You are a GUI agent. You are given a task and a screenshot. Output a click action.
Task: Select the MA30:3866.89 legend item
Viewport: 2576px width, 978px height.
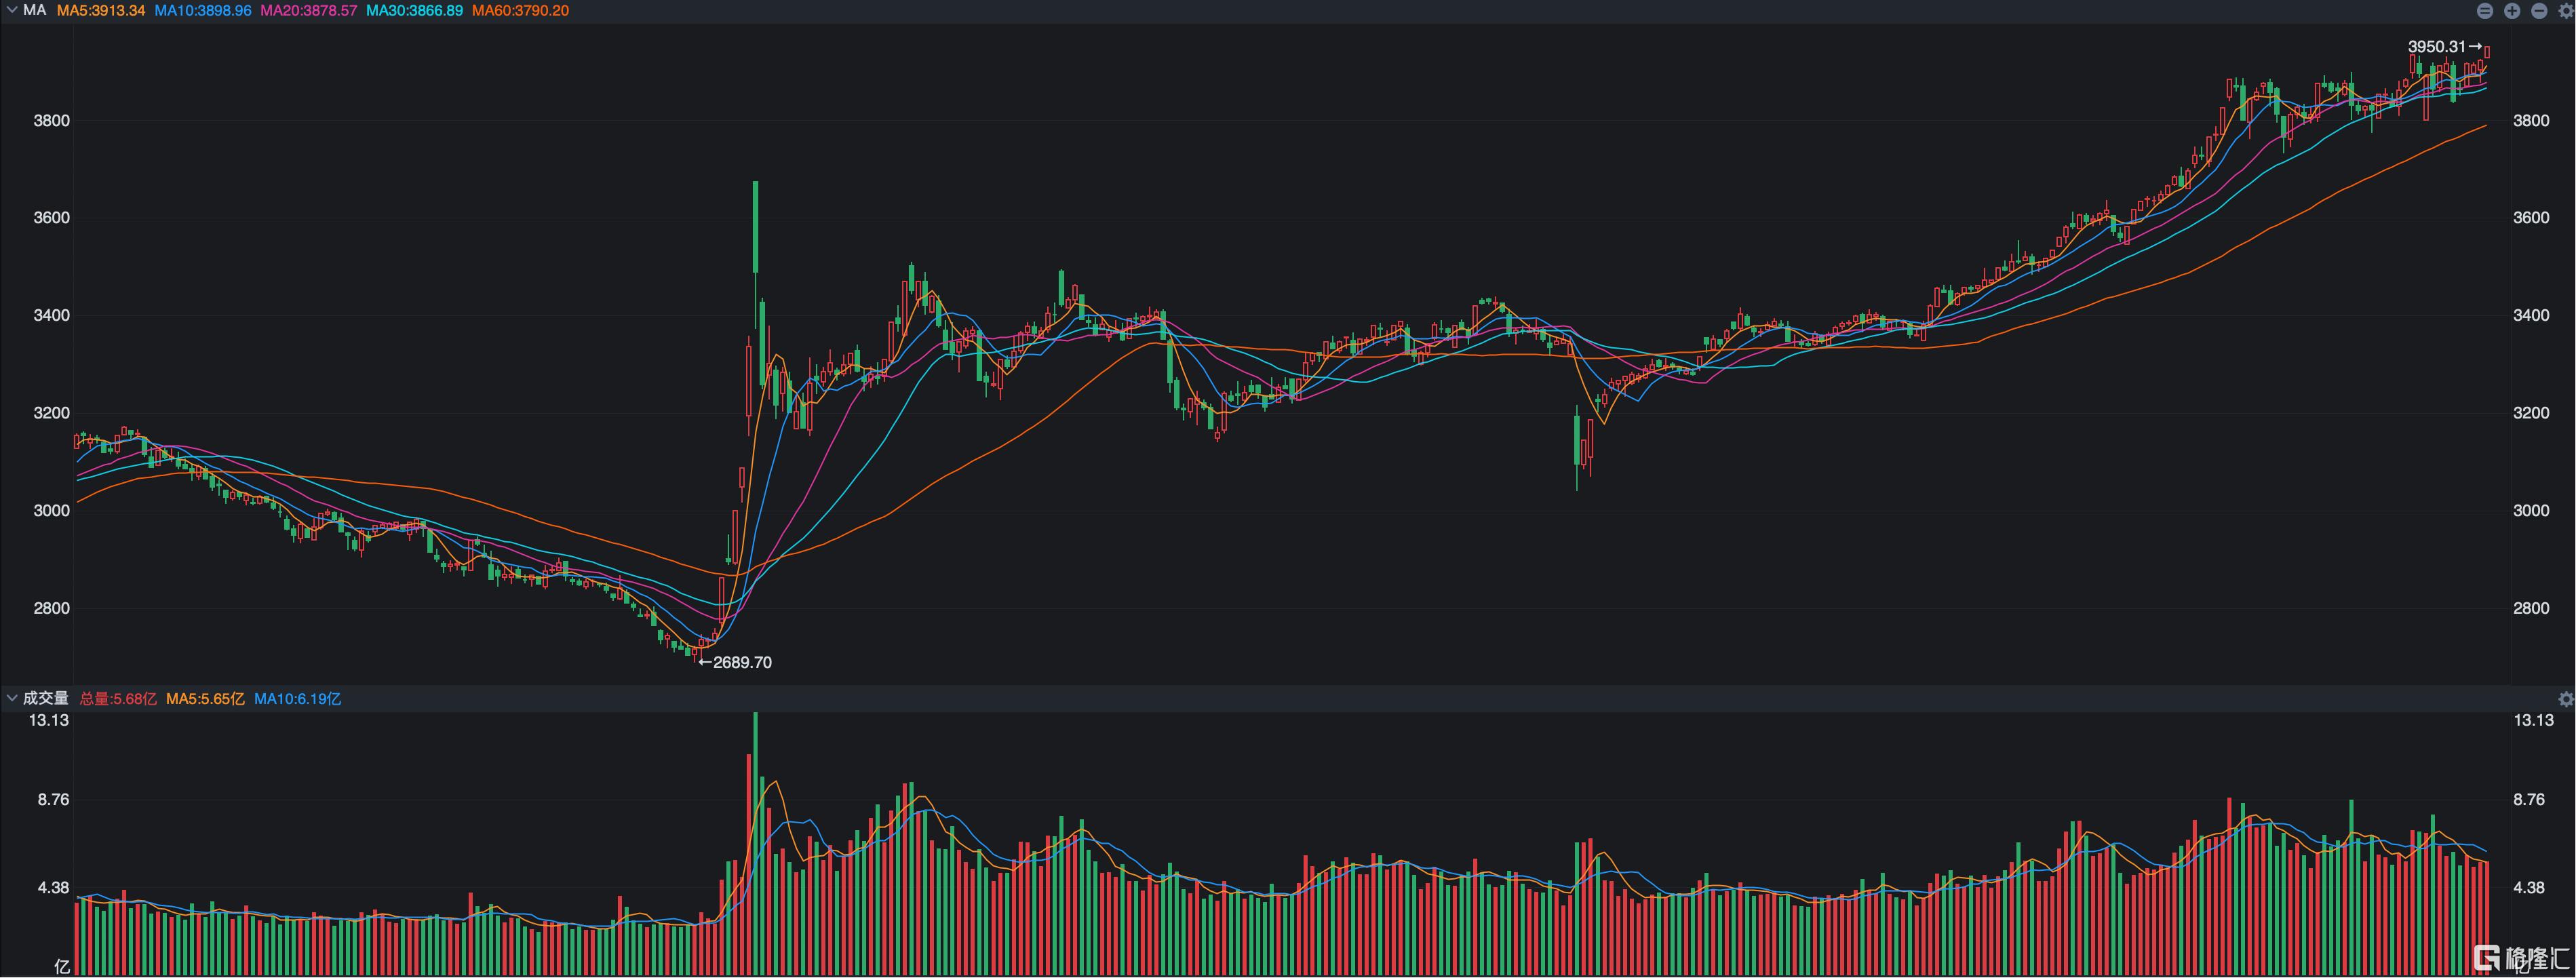(414, 10)
